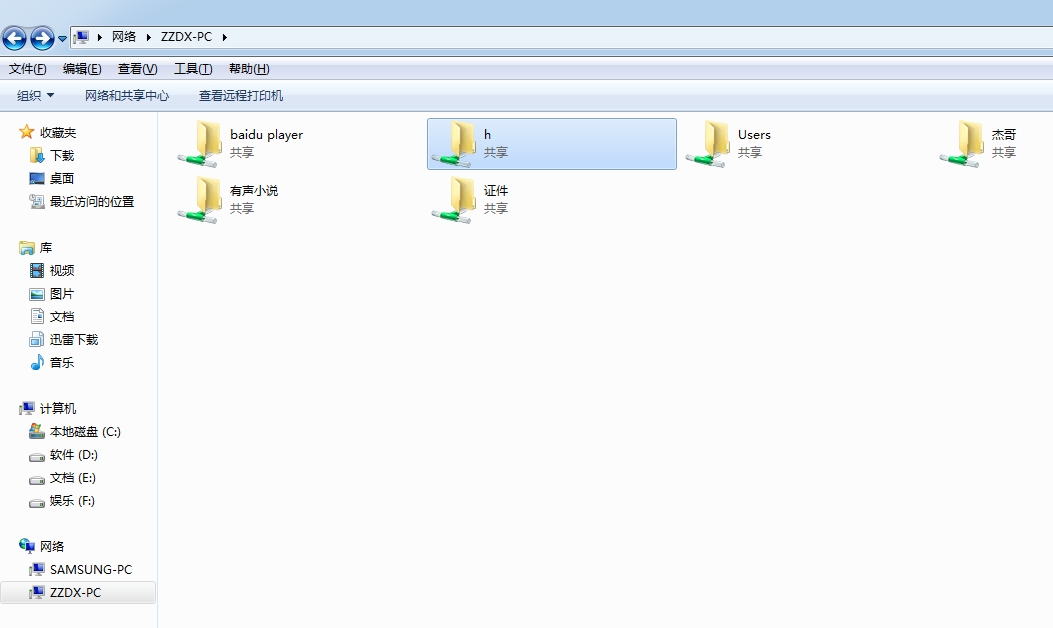Click the 库 libraries icon

27,248
